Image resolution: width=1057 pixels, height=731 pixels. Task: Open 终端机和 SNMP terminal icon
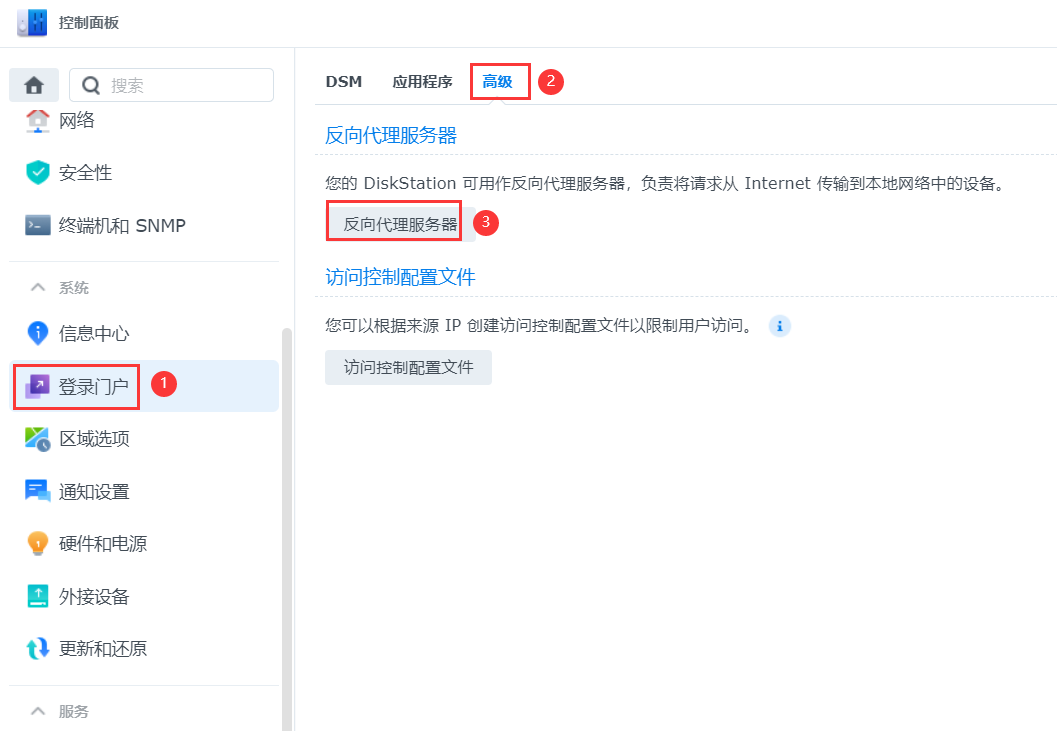(x=37, y=226)
